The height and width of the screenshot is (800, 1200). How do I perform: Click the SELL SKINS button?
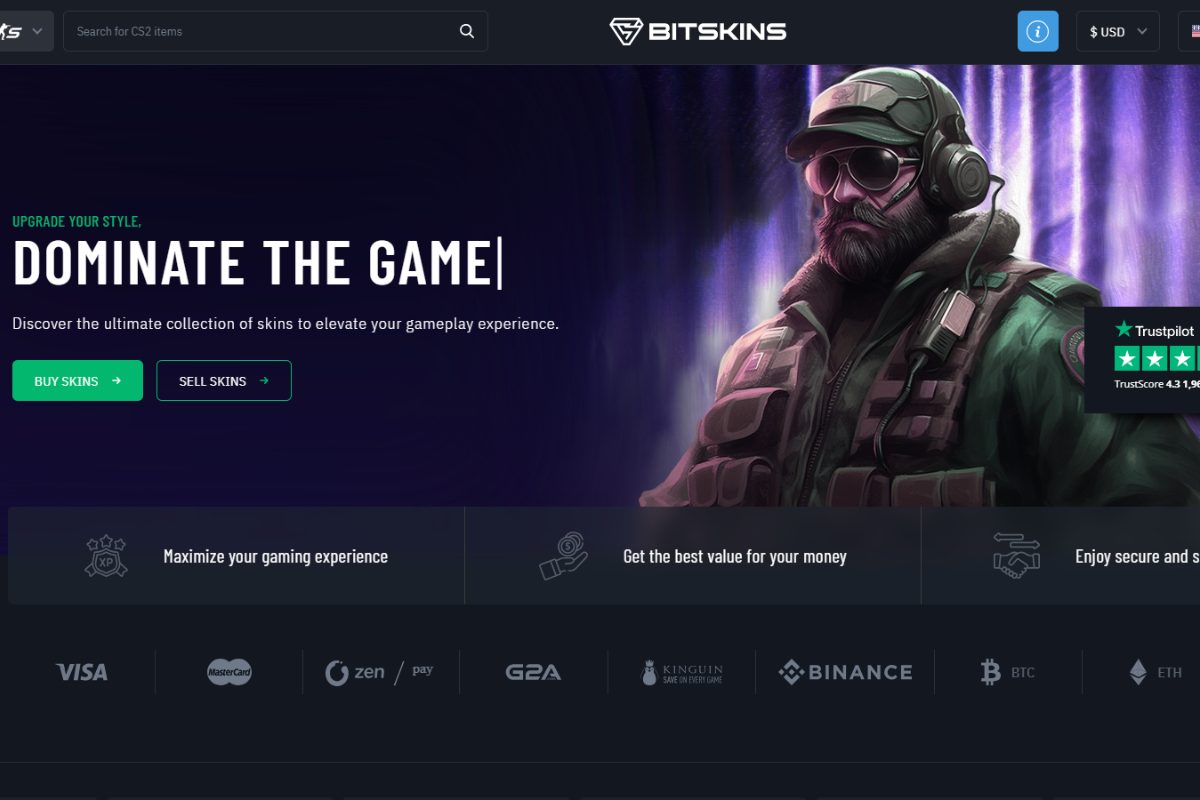[223, 380]
